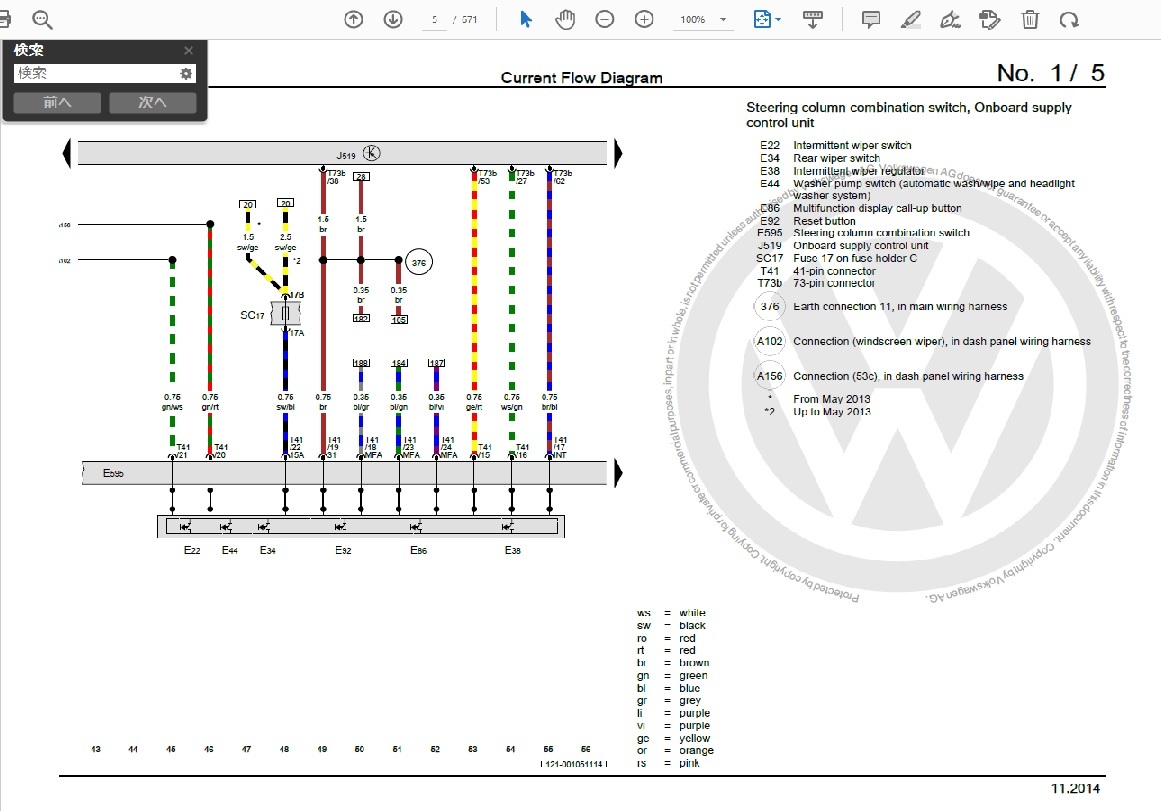Select the highlight text pen tool

(910, 19)
